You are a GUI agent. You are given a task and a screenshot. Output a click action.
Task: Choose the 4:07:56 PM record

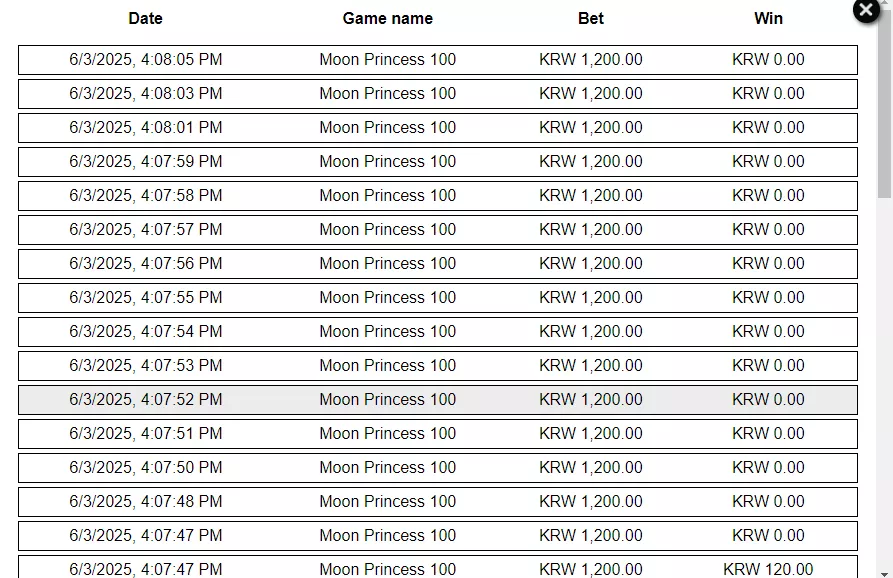437,264
